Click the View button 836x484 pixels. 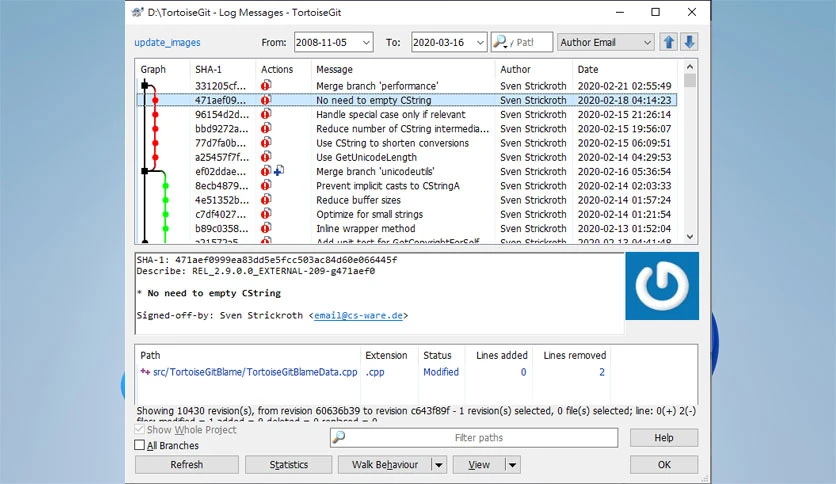[479, 465]
